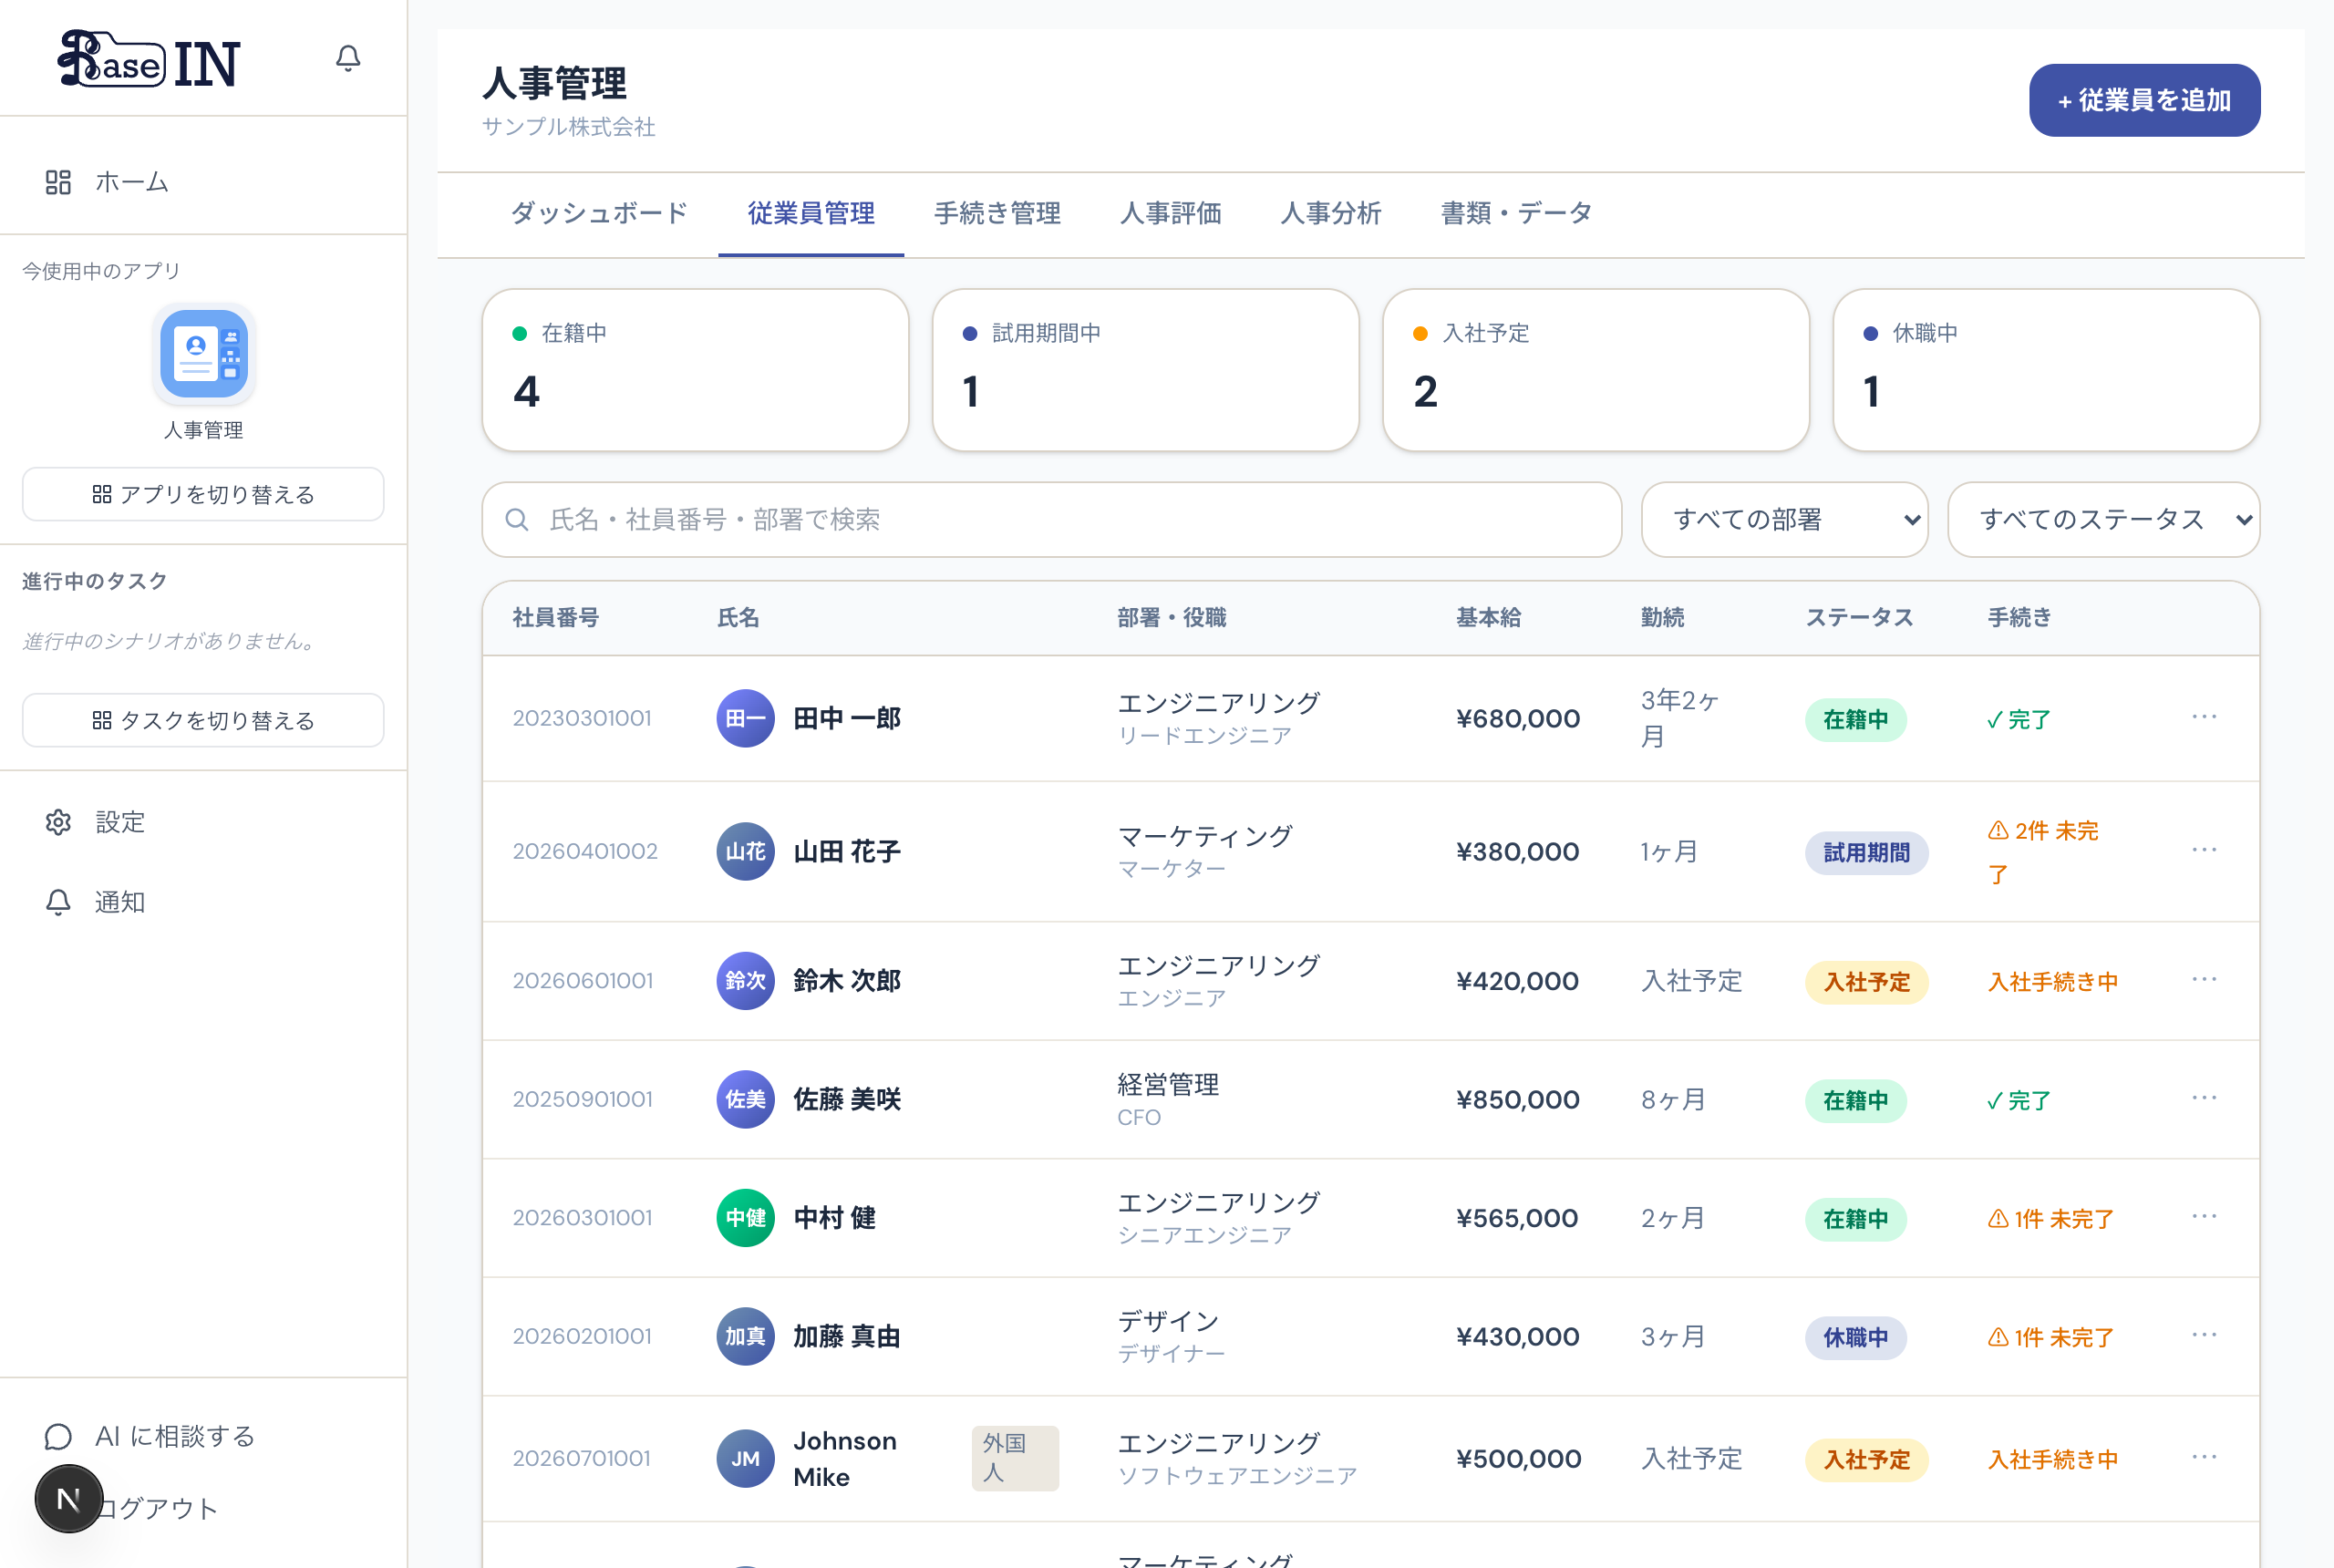Click the 1件 未完了 warning for 中村 健
2334x1568 pixels.
2050,1219
